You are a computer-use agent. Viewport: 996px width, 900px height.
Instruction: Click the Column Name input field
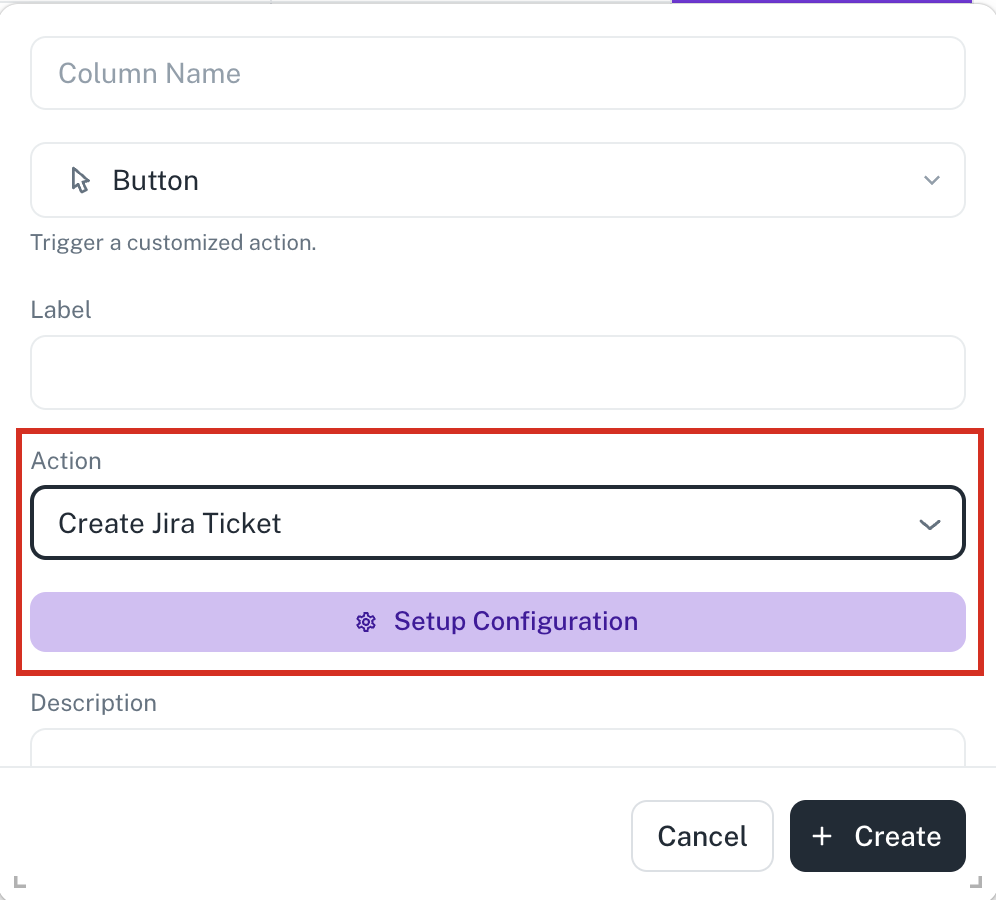tap(498, 73)
